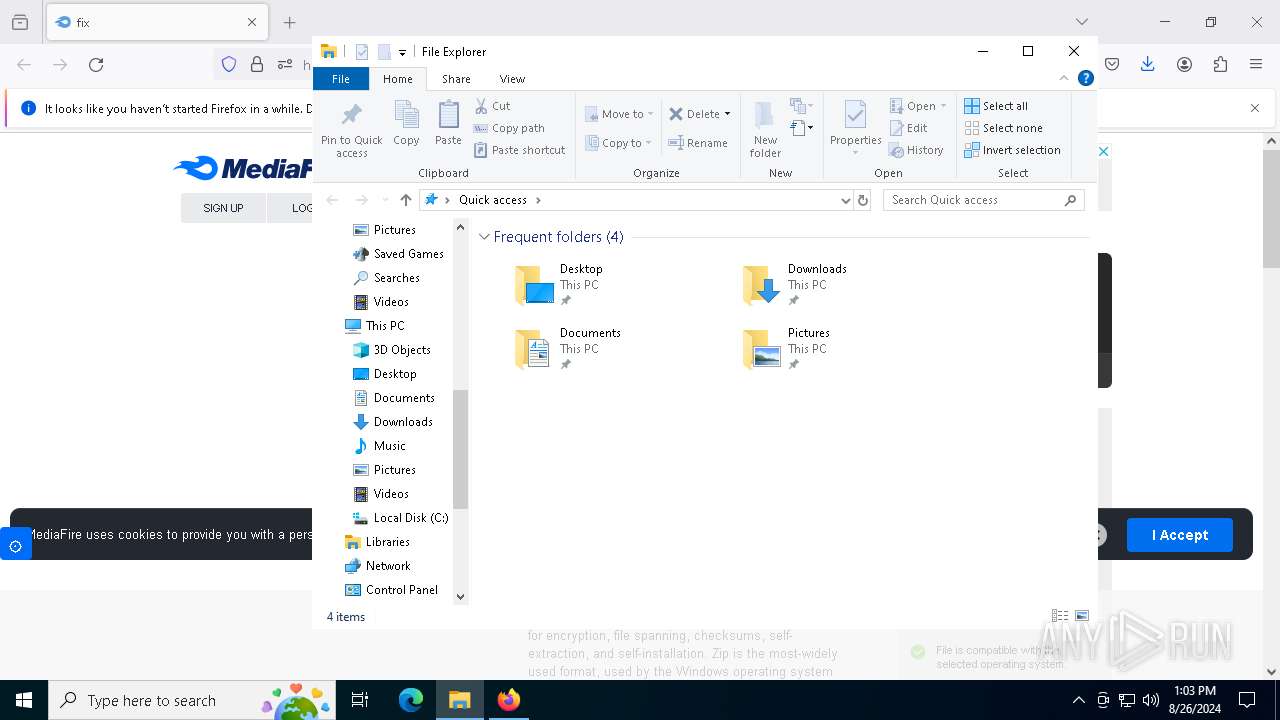The width and height of the screenshot is (1280, 720).
Task: Select the Home ribbon tab
Action: 397,79
